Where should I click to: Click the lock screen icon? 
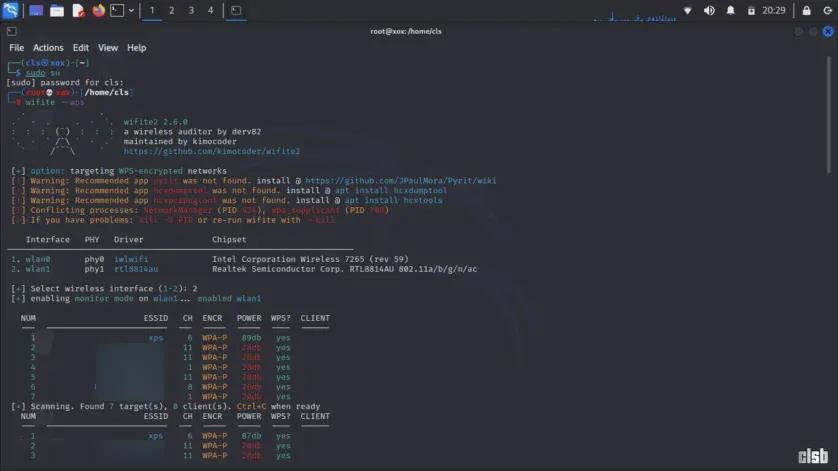coord(806,10)
